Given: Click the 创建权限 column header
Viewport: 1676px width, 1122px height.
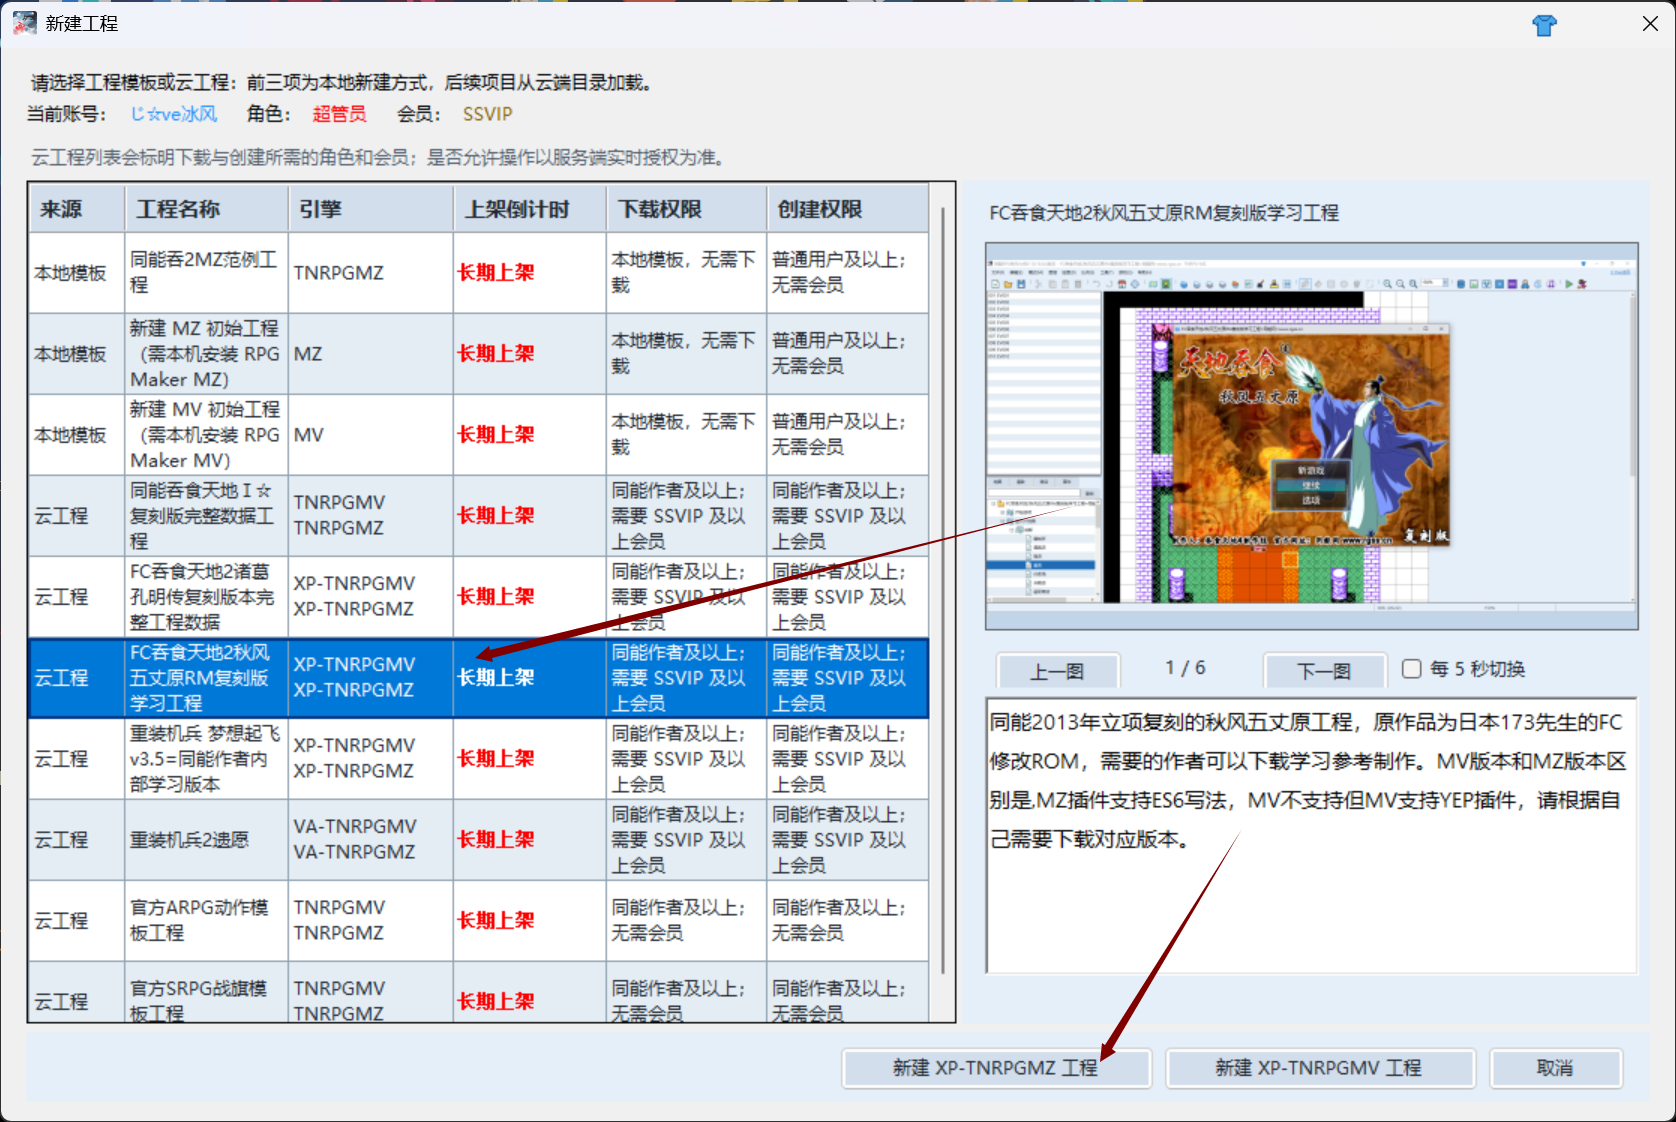Looking at the screenshot, I should click(847, 209).
